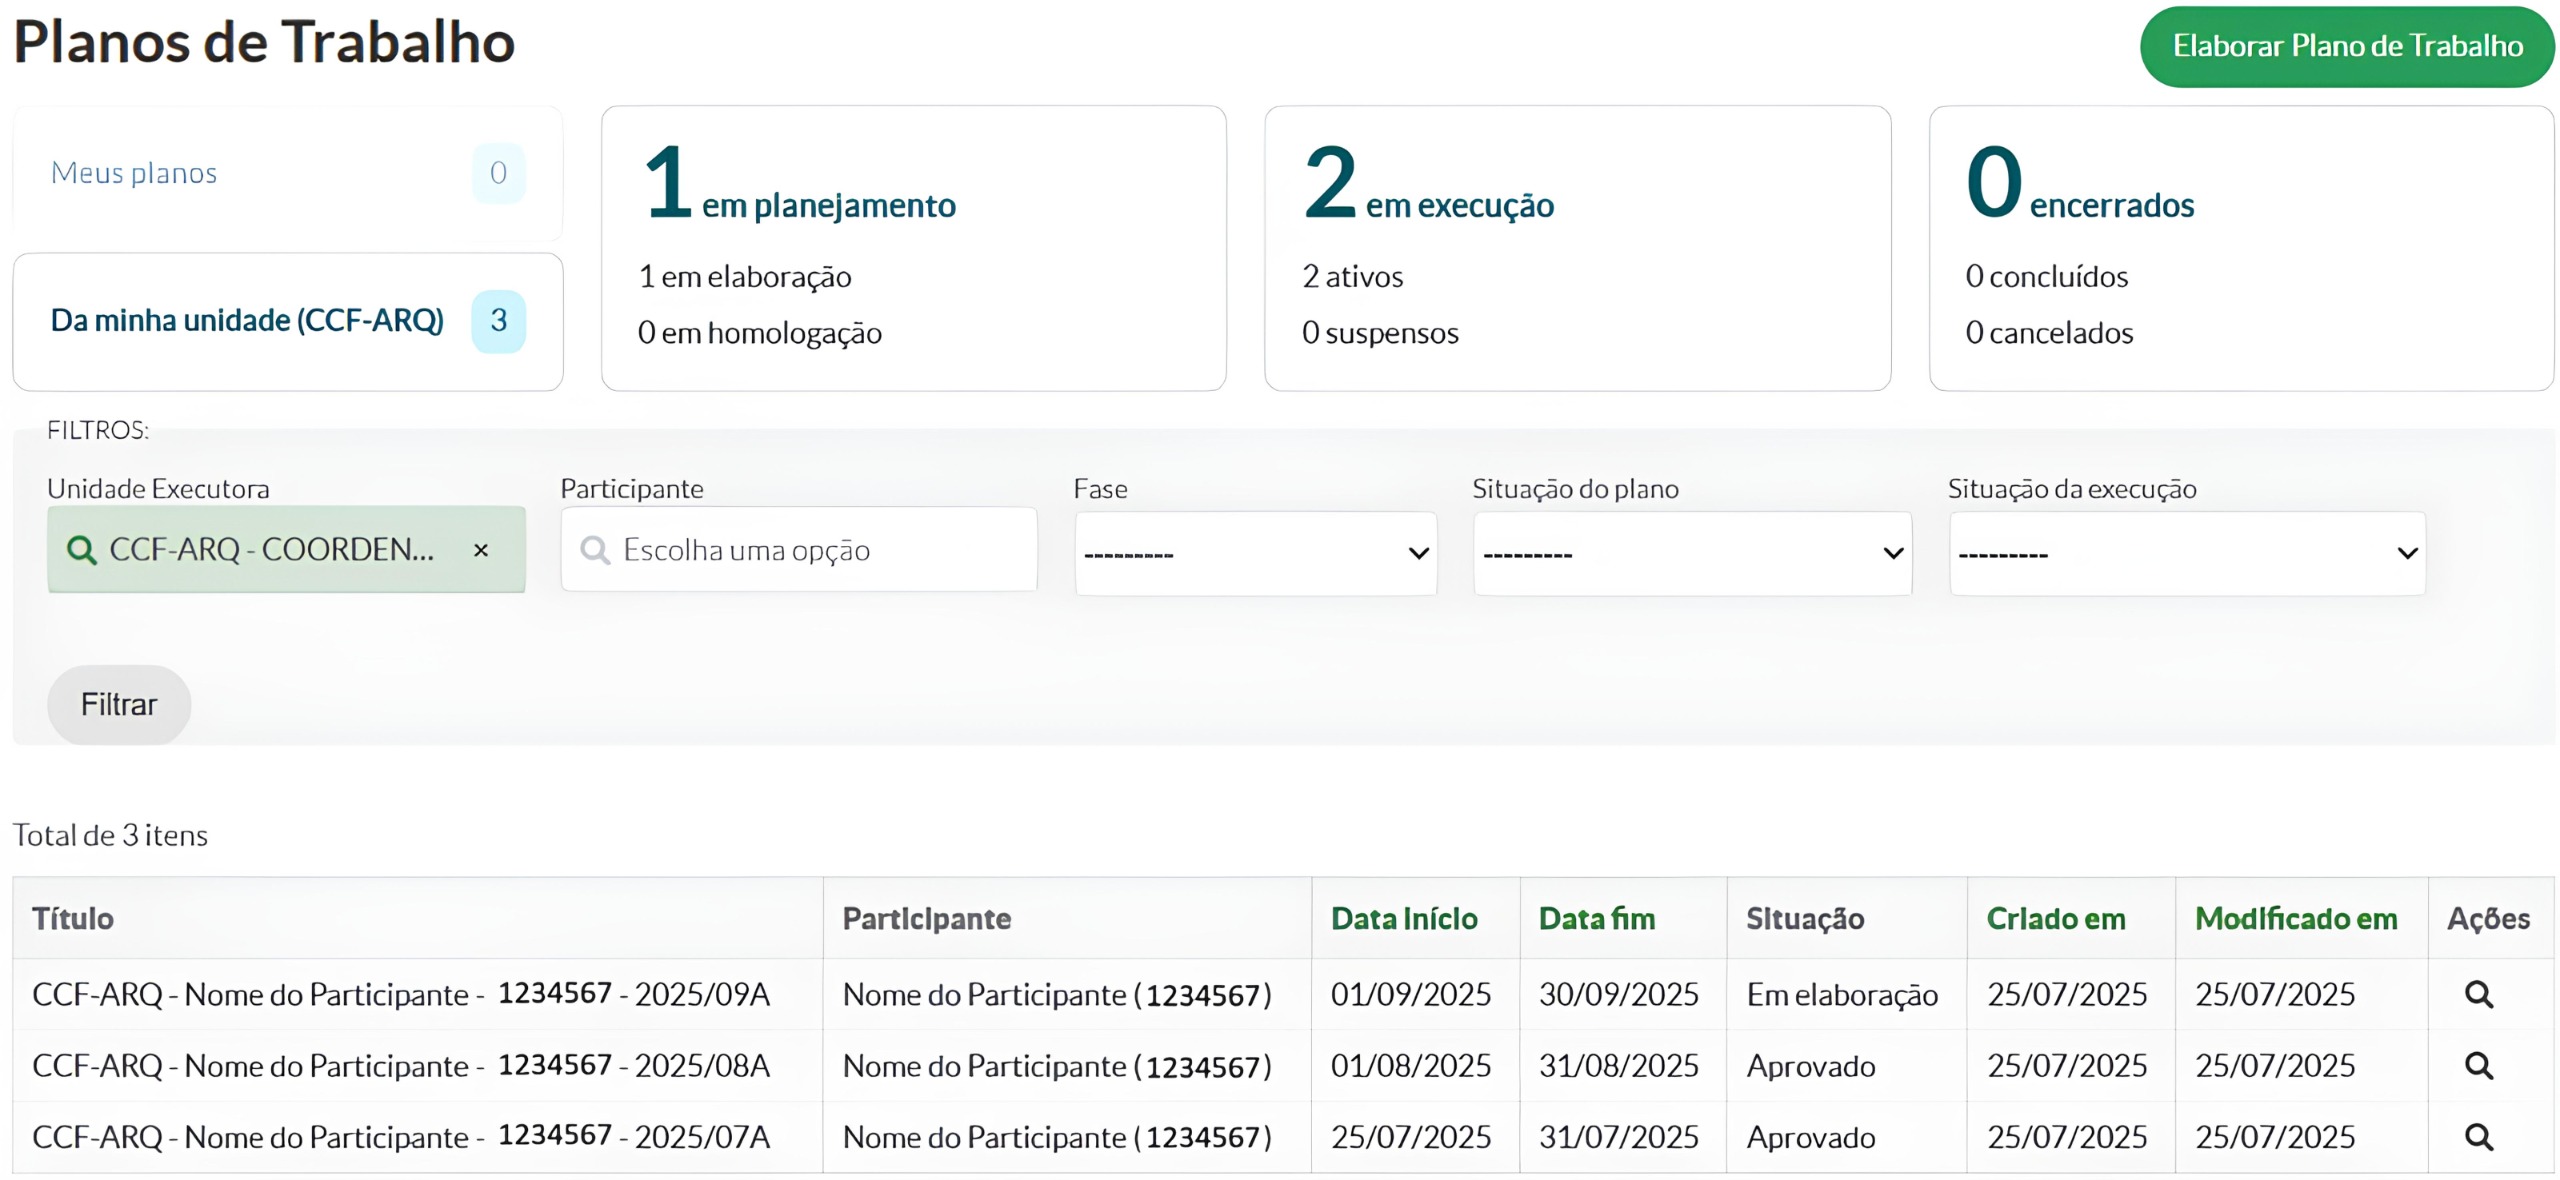Image resolution: width=2560 pixels, height=1180 pixels.
Task: View details of plan 2025/09A magnifier icon
Action: (x=2478, y=994)
